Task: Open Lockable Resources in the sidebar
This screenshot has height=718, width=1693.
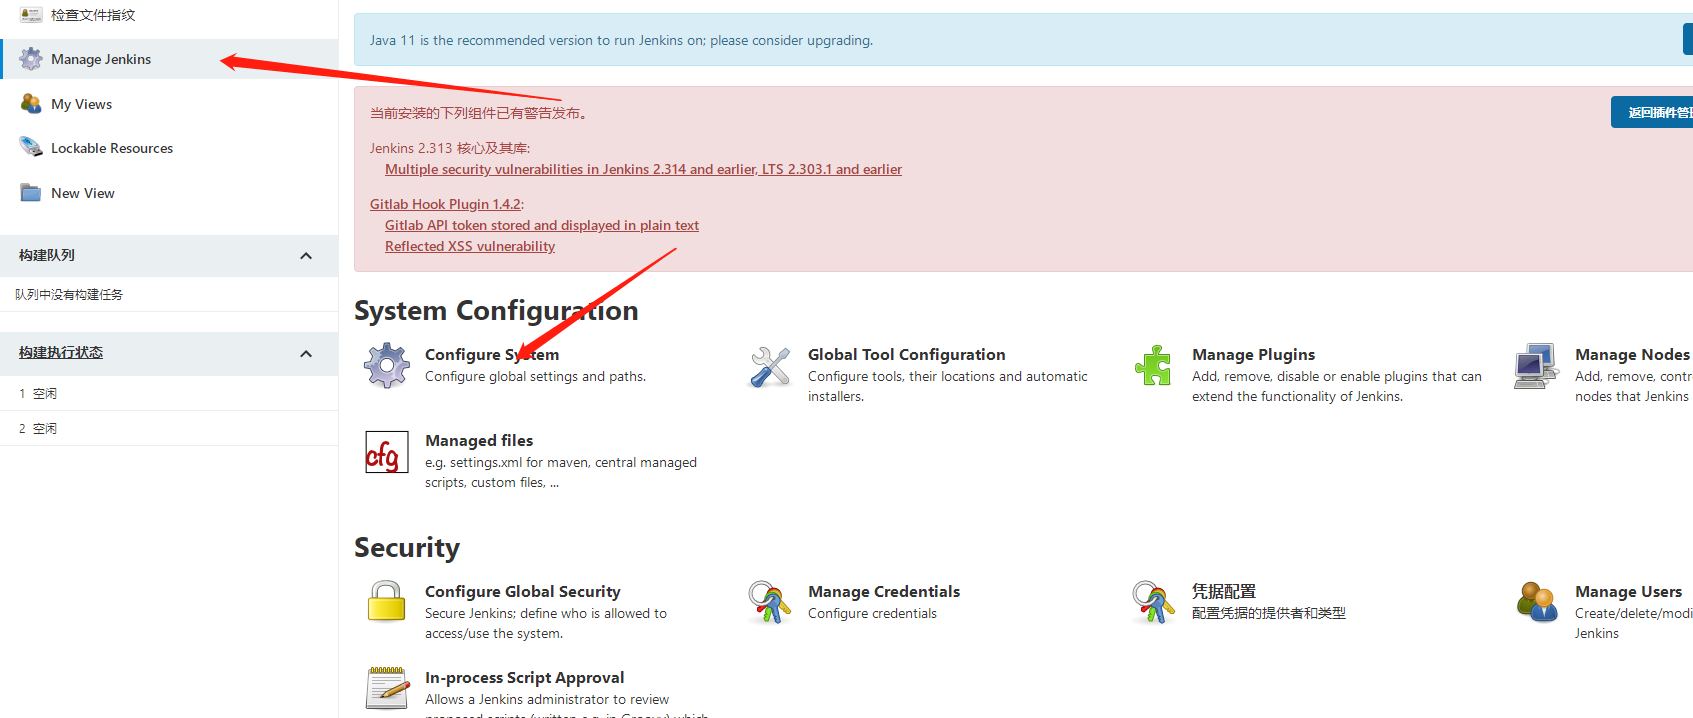Action: (x=112, y=148)
